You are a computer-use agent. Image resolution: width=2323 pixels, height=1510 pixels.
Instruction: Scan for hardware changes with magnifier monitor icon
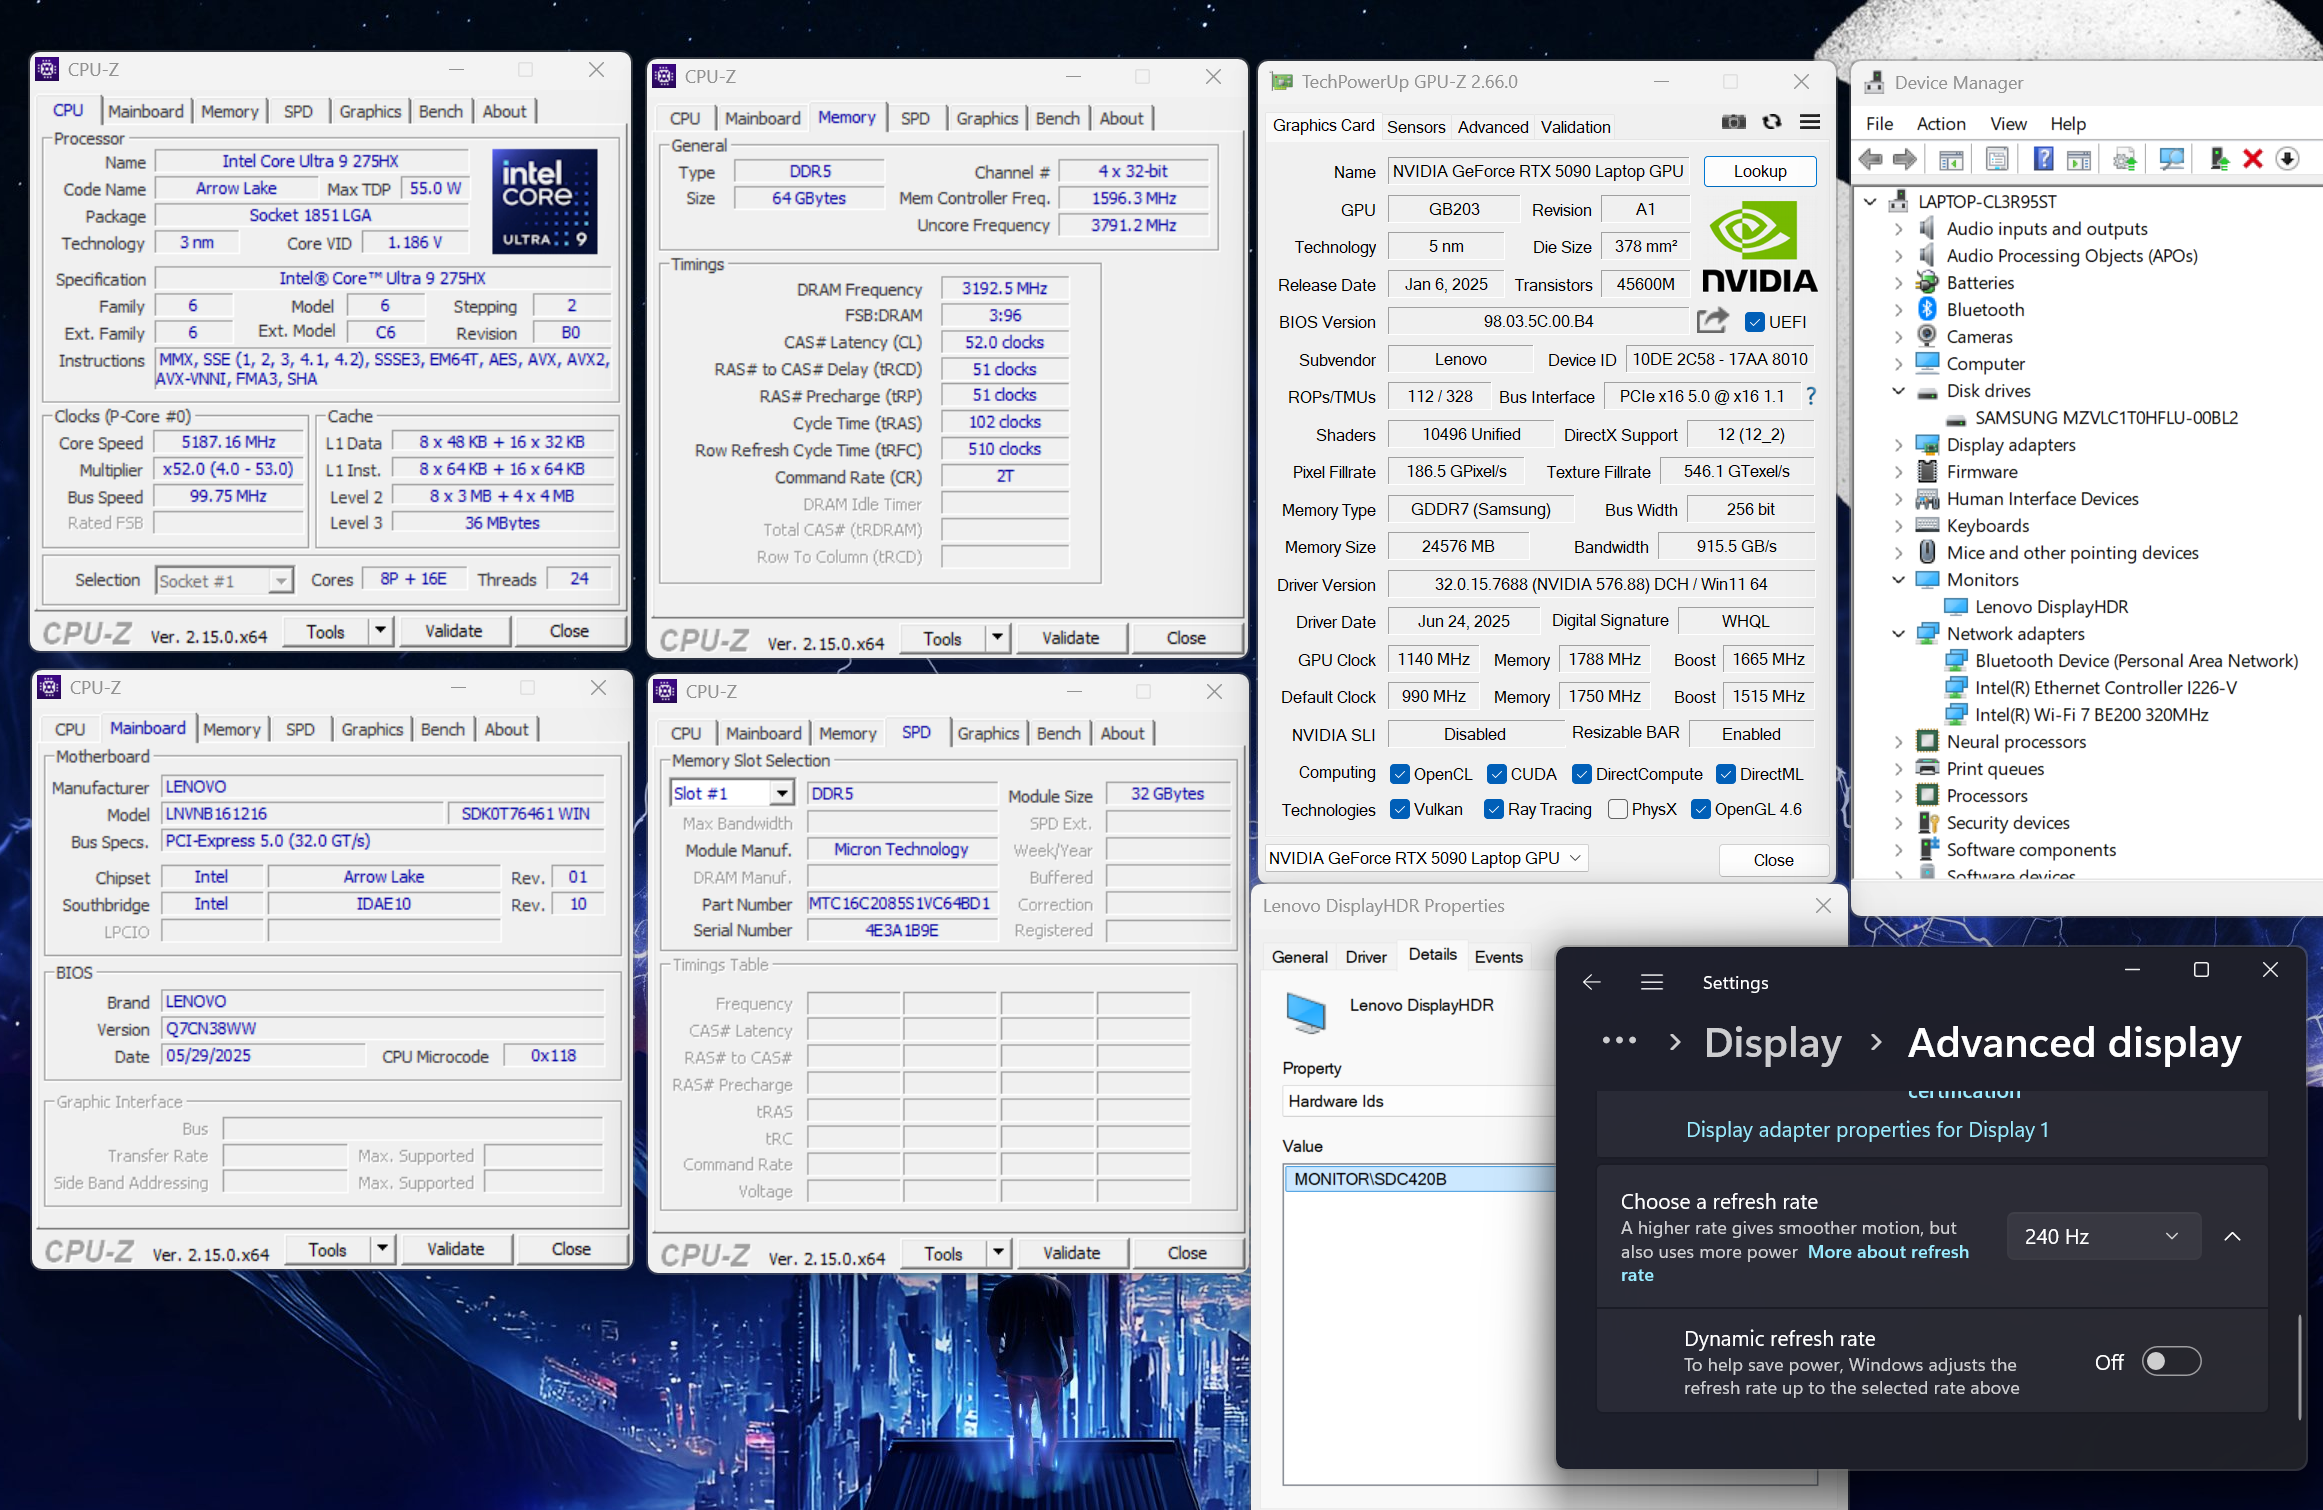click(x=2171, y=159)
